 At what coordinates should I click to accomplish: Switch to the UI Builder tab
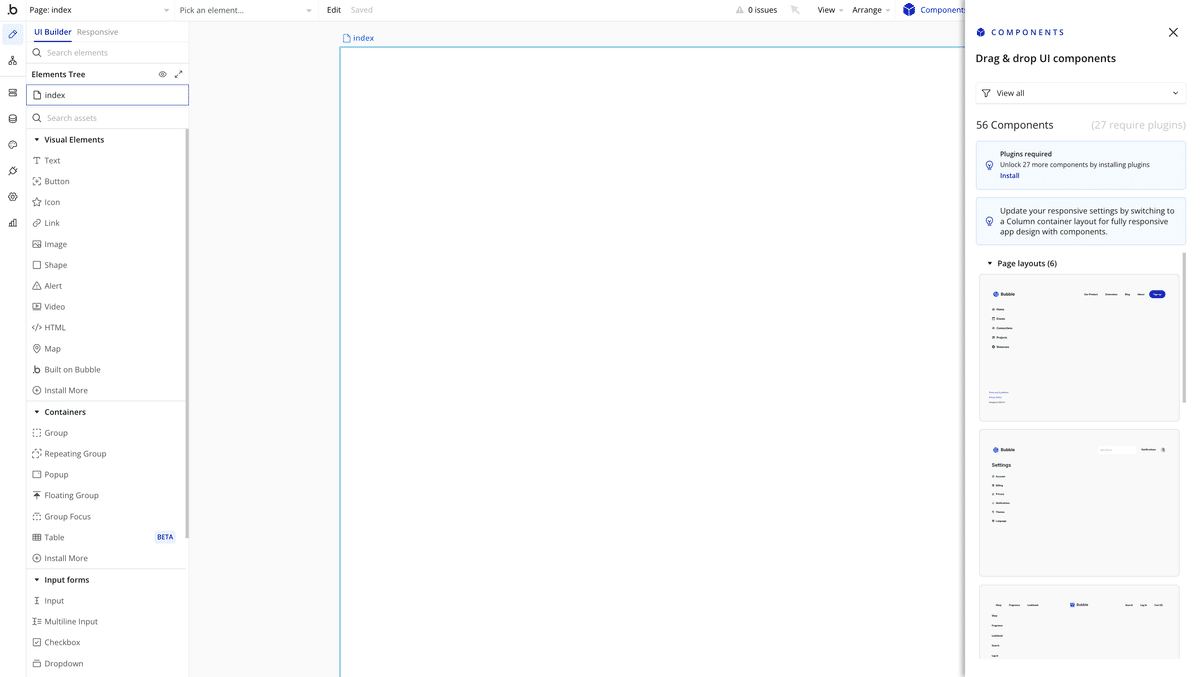tap(53, 32)
